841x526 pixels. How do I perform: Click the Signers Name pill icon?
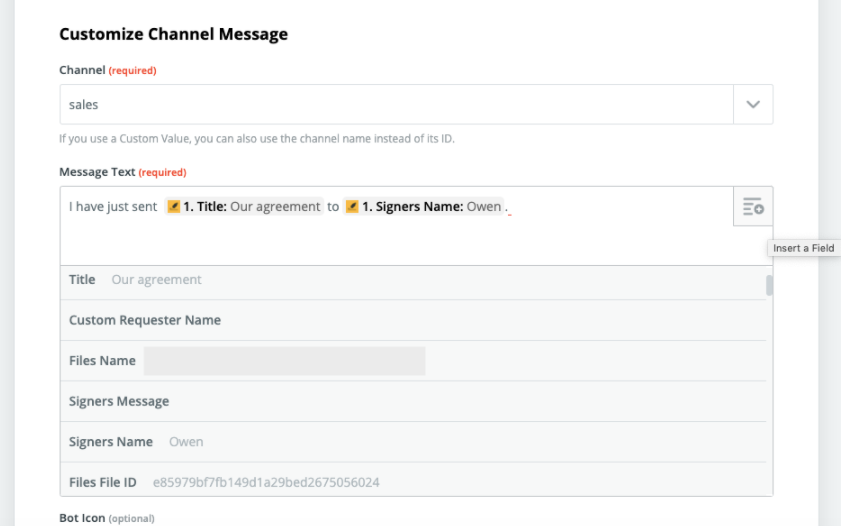coord(352,206)
